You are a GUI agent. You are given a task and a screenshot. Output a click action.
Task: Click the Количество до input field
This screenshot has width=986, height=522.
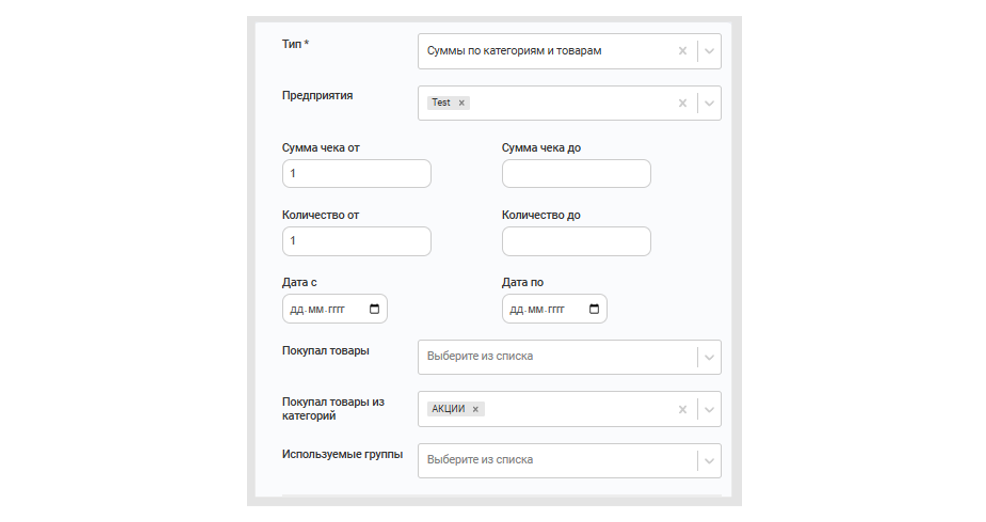coord(576,241)
